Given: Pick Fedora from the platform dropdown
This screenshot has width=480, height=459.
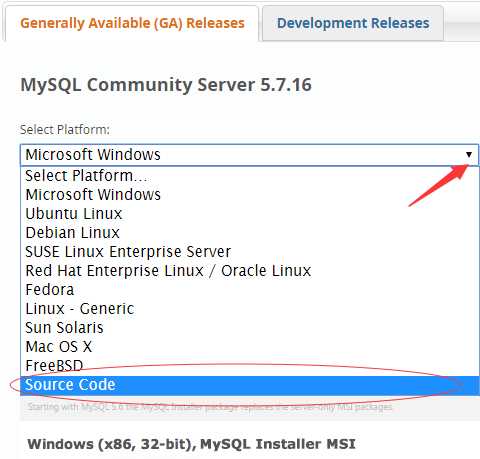Looking at the screenshot, I should [249, 290].
